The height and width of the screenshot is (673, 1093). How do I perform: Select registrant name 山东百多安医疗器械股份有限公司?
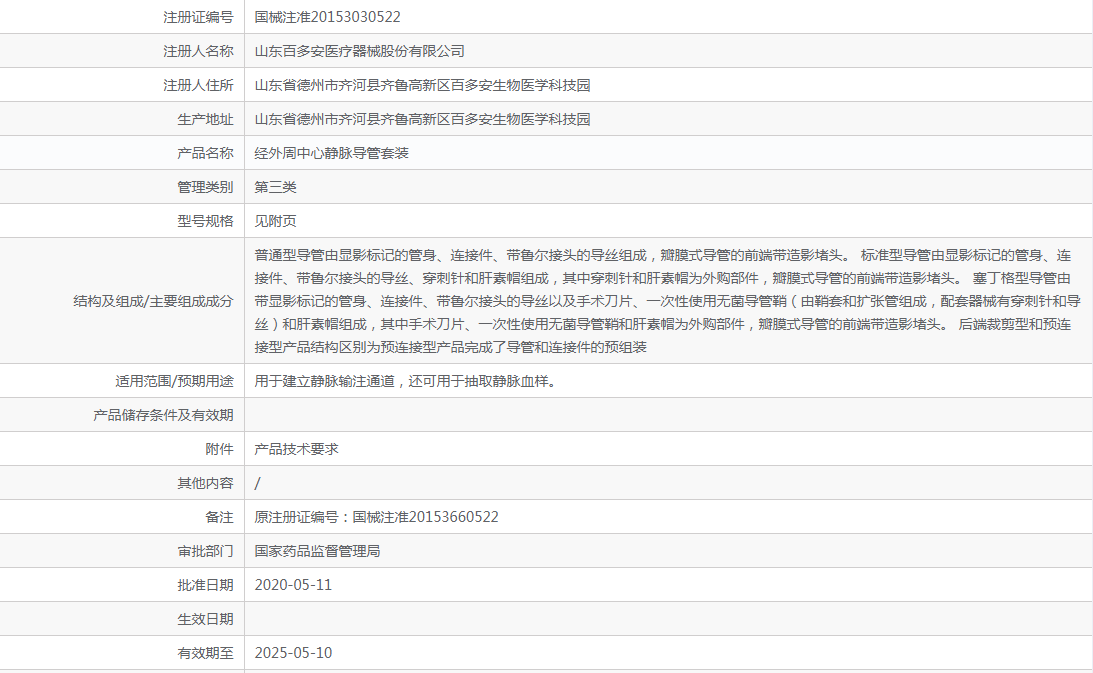pos(360,51)
